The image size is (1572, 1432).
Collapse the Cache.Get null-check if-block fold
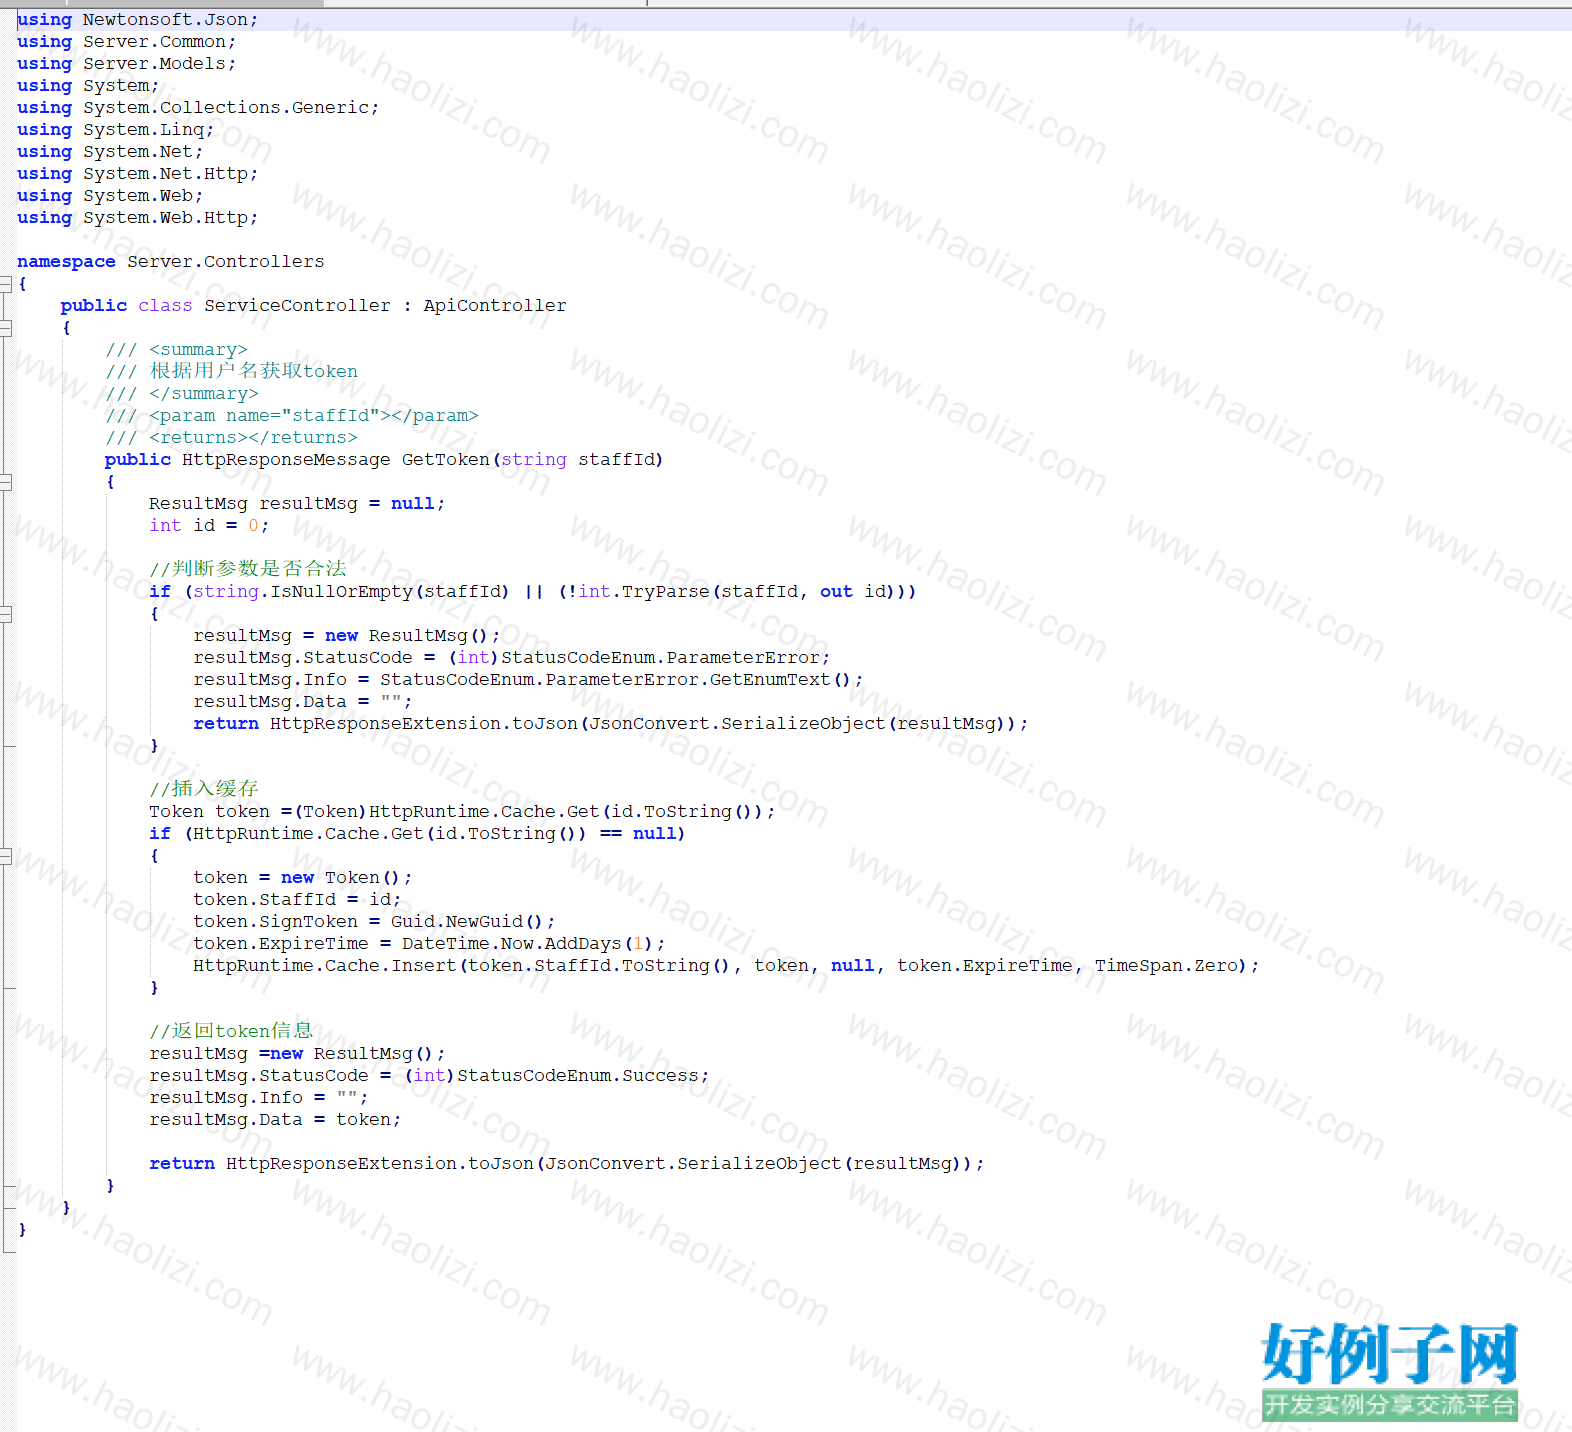coord(5,856)
